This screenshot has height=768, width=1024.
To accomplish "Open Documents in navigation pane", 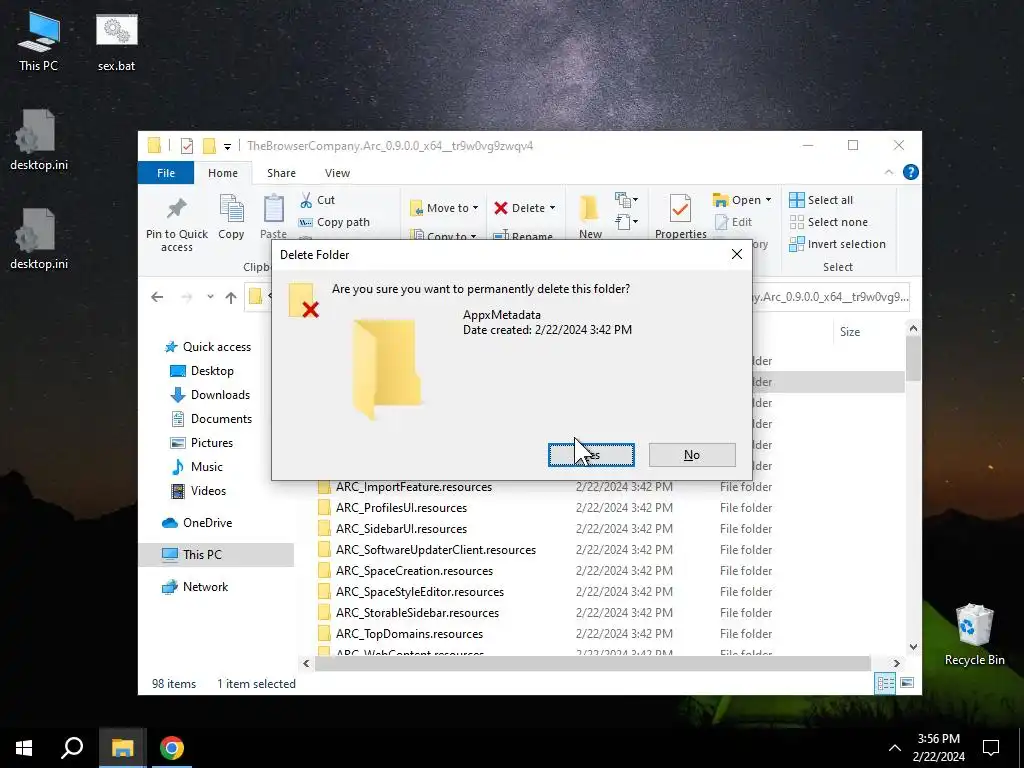I will pyautogui.click(x=211, y=419).
